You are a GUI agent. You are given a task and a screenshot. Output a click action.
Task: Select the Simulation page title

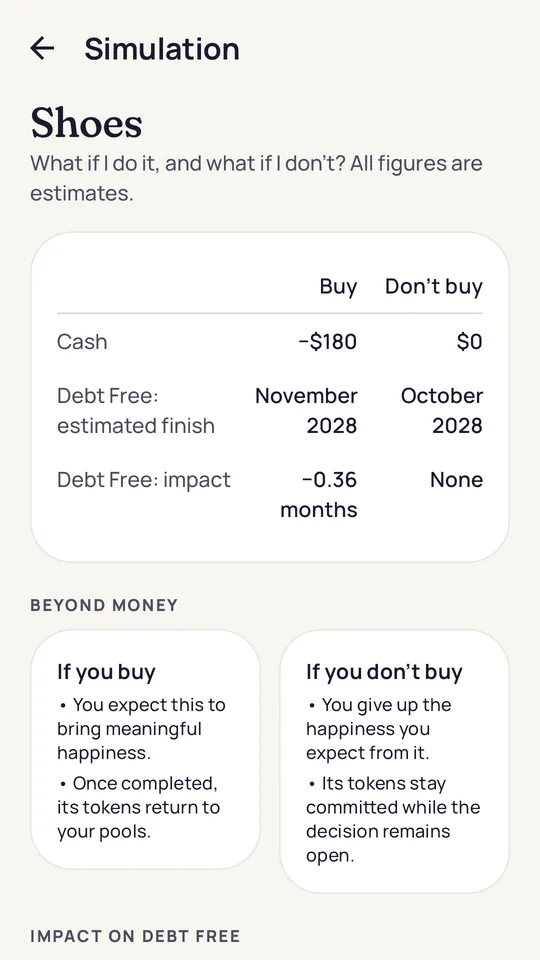162,48
